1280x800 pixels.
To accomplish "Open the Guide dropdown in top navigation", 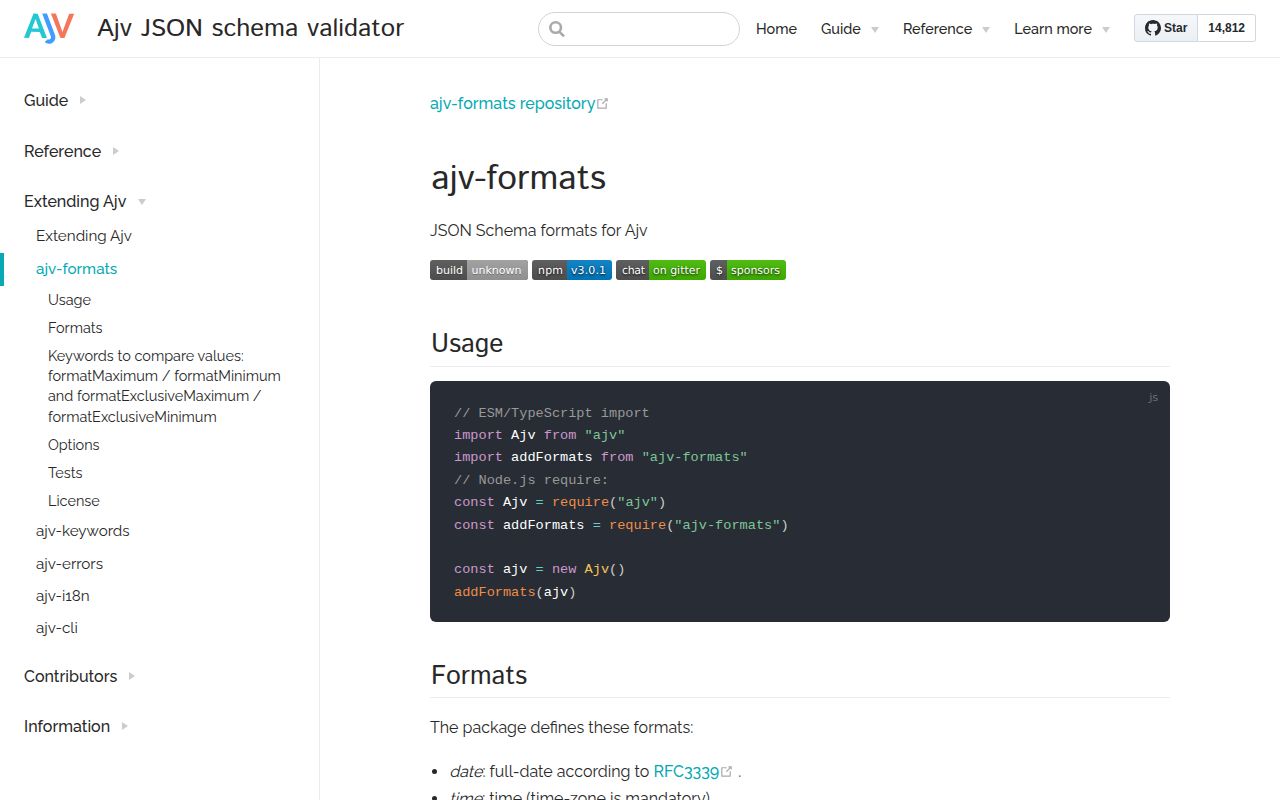I will click(x=850, y=29).
